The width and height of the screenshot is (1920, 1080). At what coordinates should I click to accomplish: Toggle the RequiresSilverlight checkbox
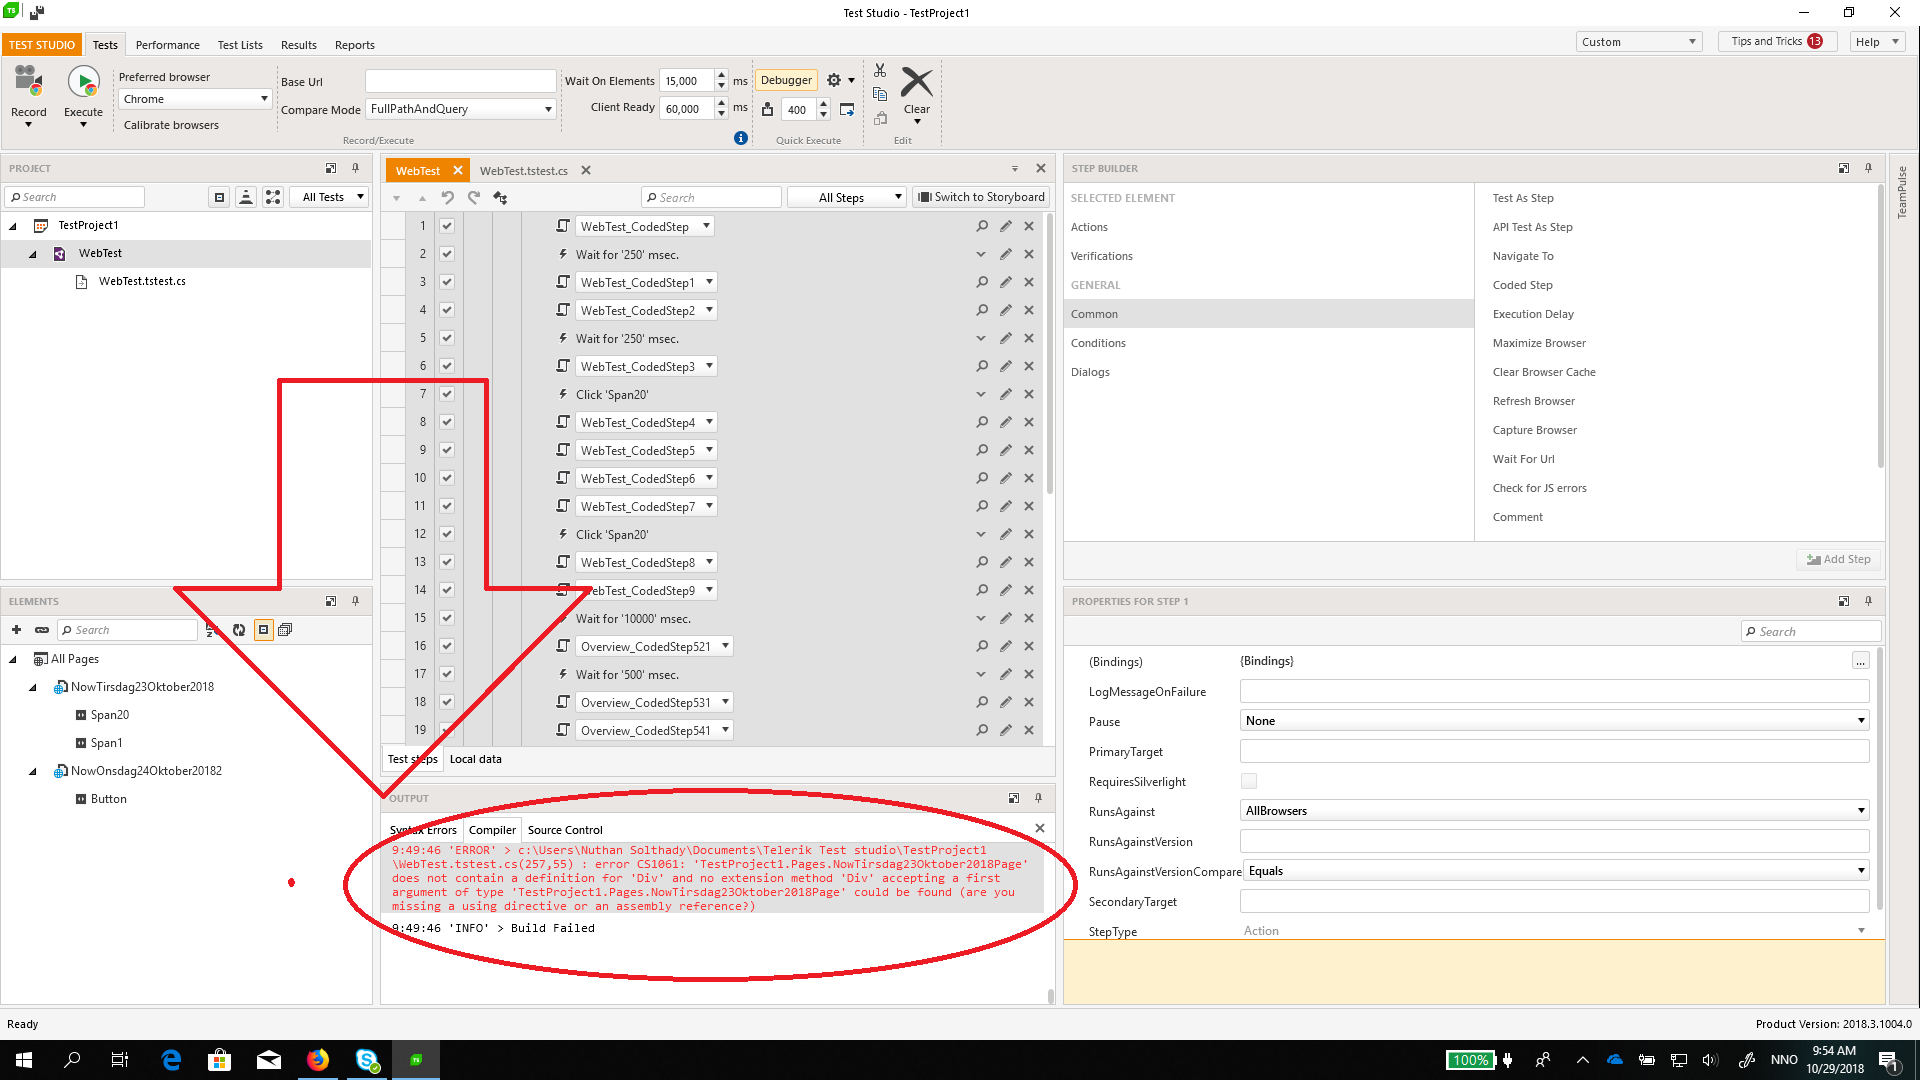pos(1249,781)
